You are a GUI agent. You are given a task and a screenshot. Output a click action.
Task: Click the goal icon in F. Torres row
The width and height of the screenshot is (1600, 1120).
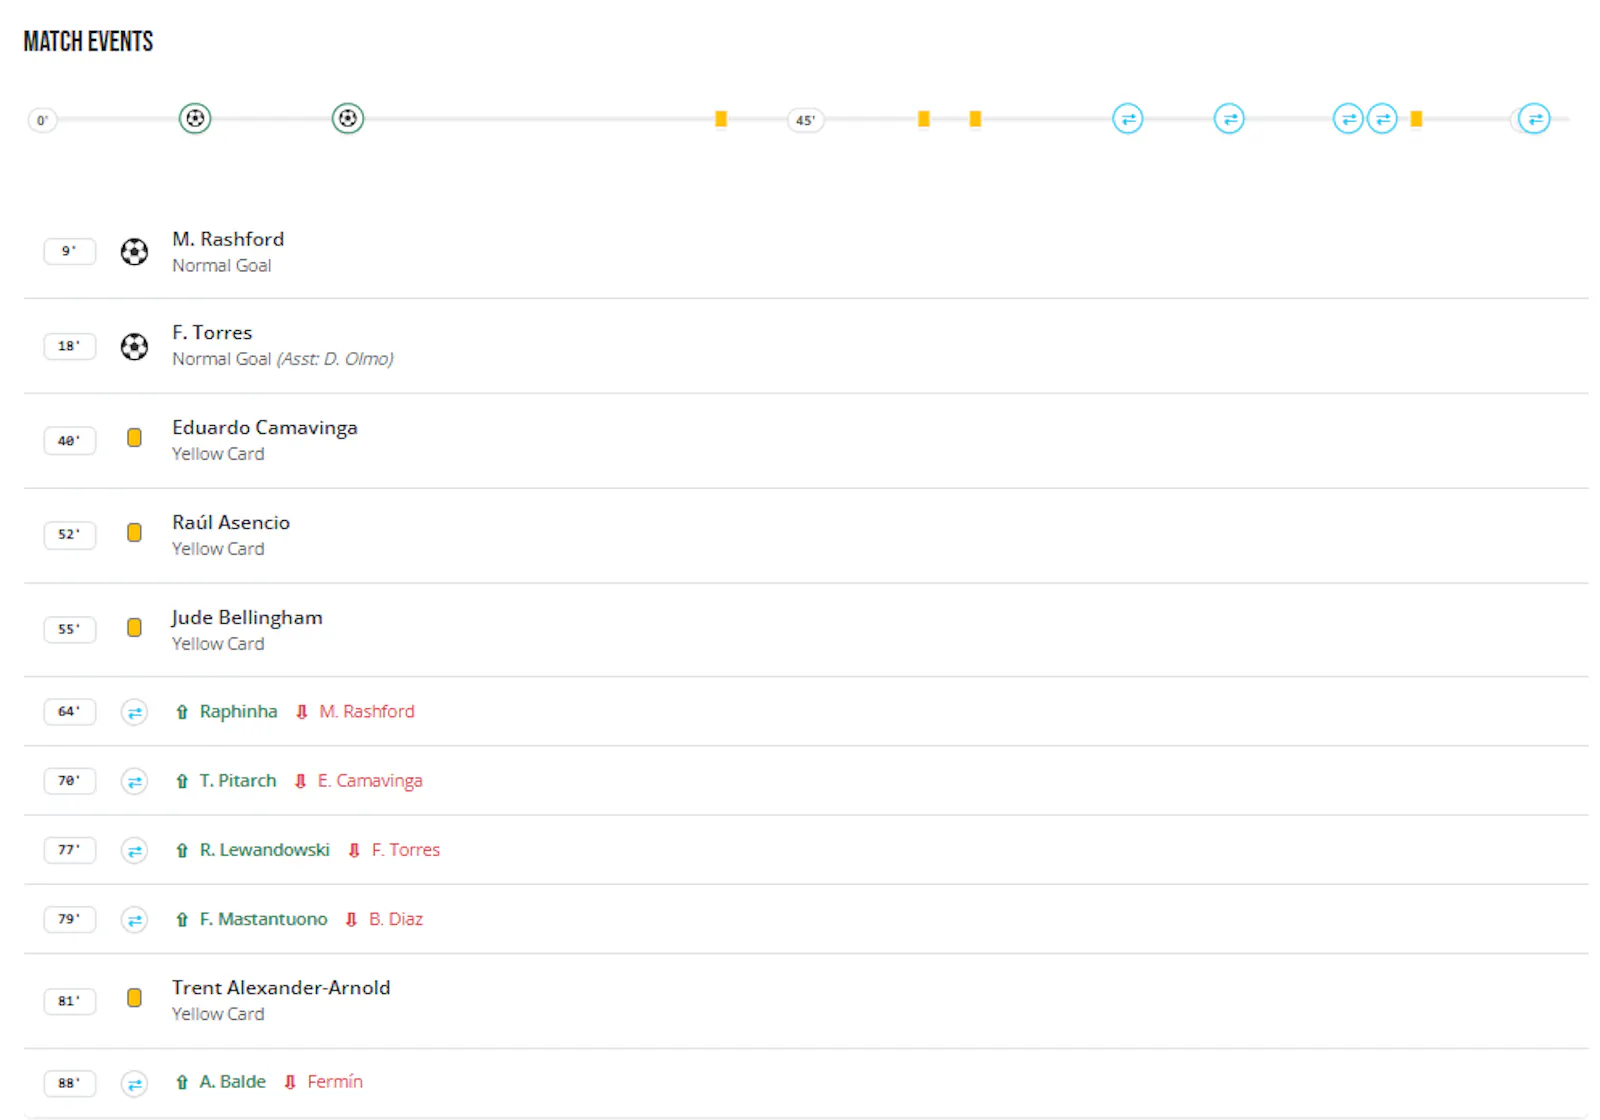[x=134, y=346]
